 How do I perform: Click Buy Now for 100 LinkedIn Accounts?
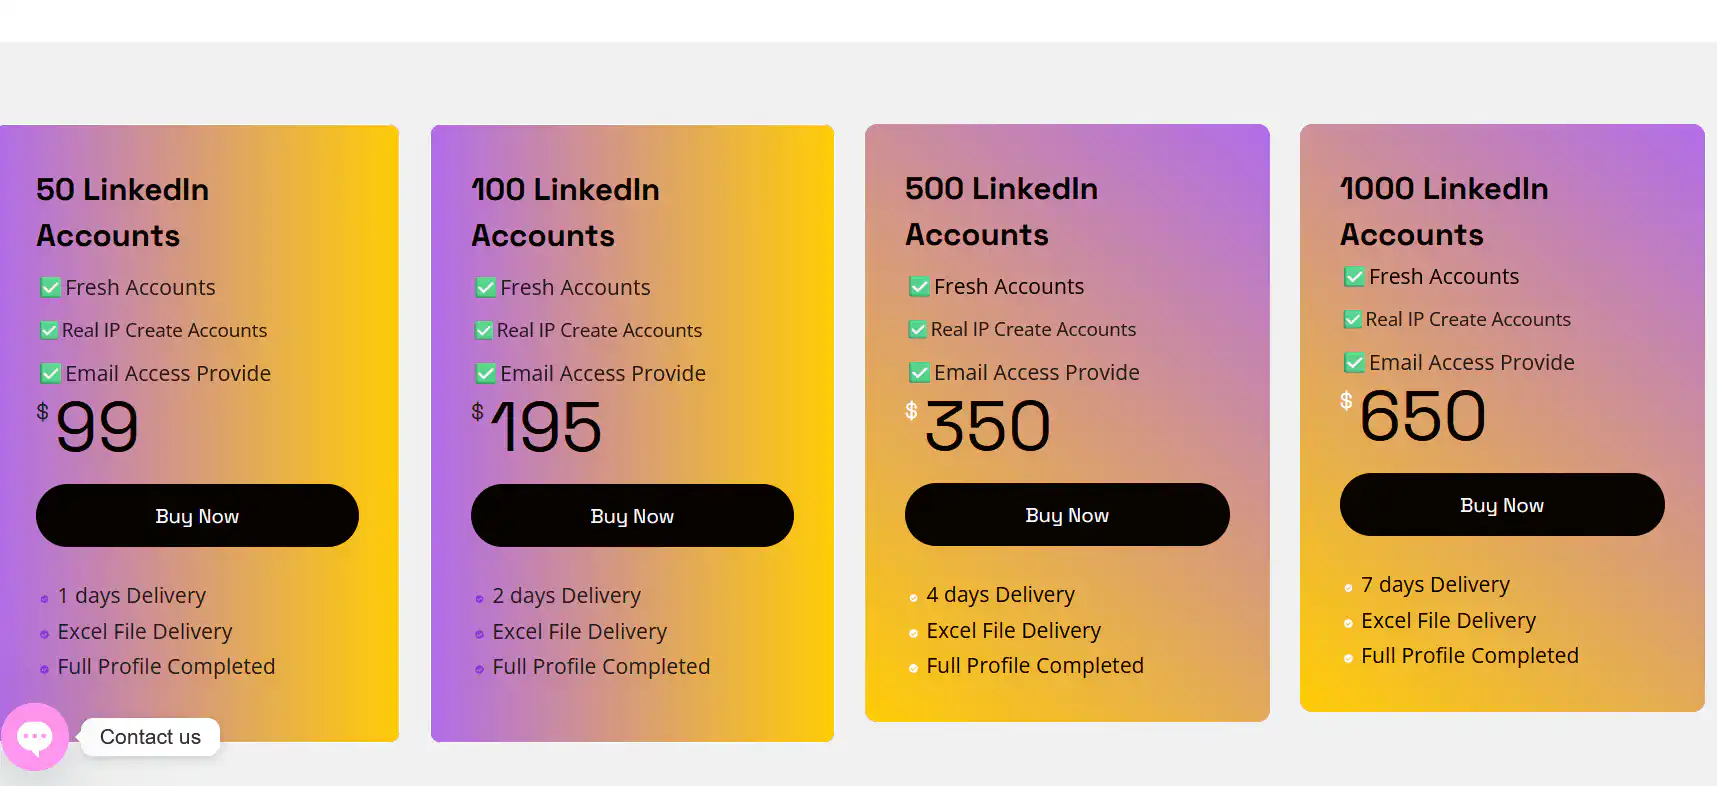pos(632,516)
